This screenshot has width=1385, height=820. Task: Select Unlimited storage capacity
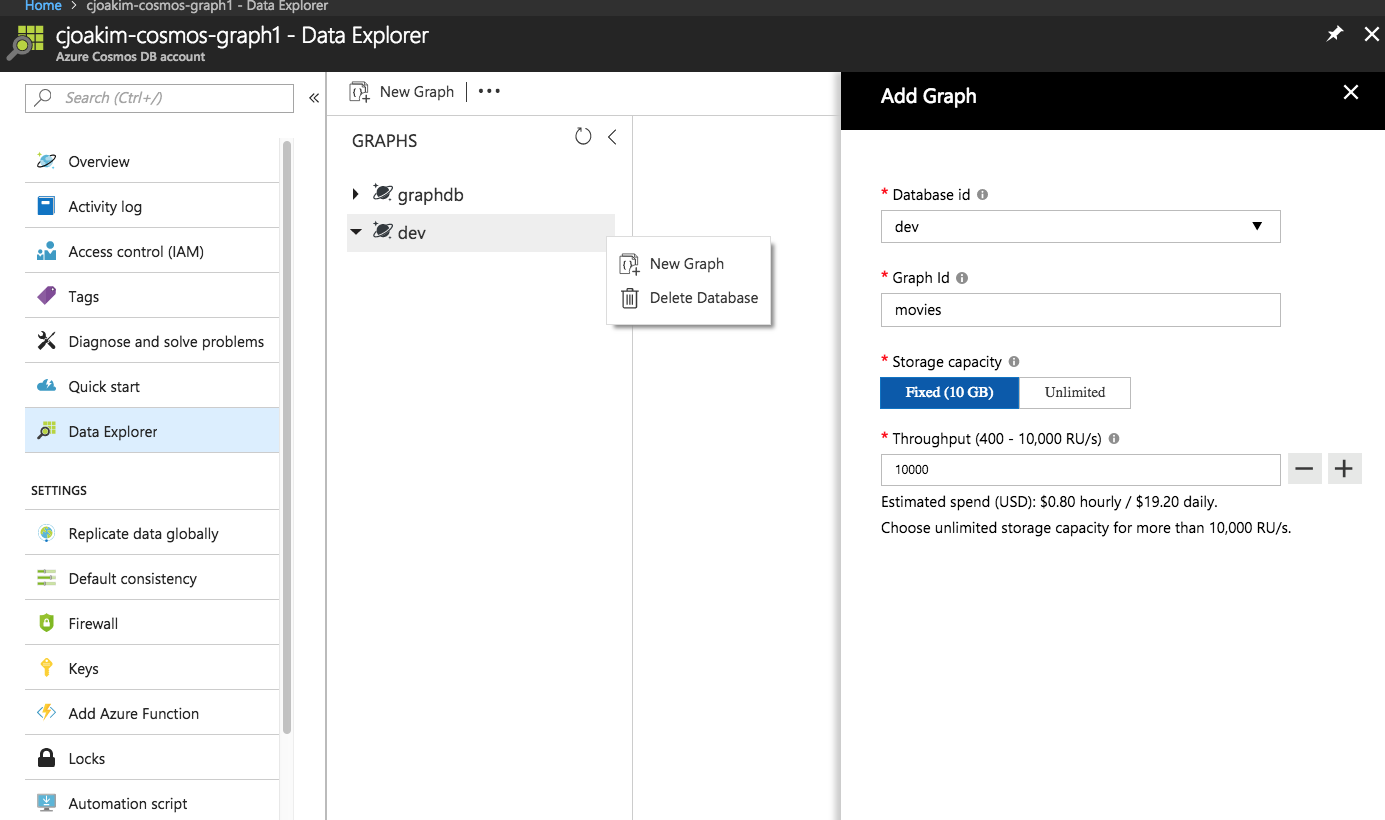tap(1075, 393)
